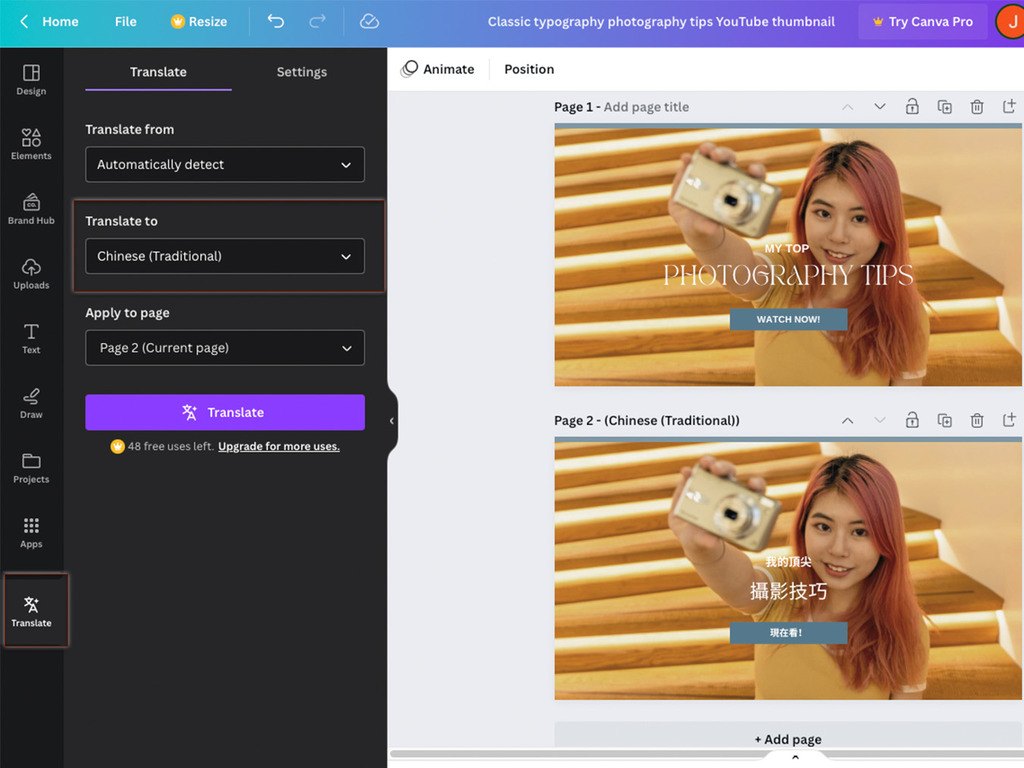
Task: Click the Upgrade for more uses link
Action: click(x=278, y=446)
